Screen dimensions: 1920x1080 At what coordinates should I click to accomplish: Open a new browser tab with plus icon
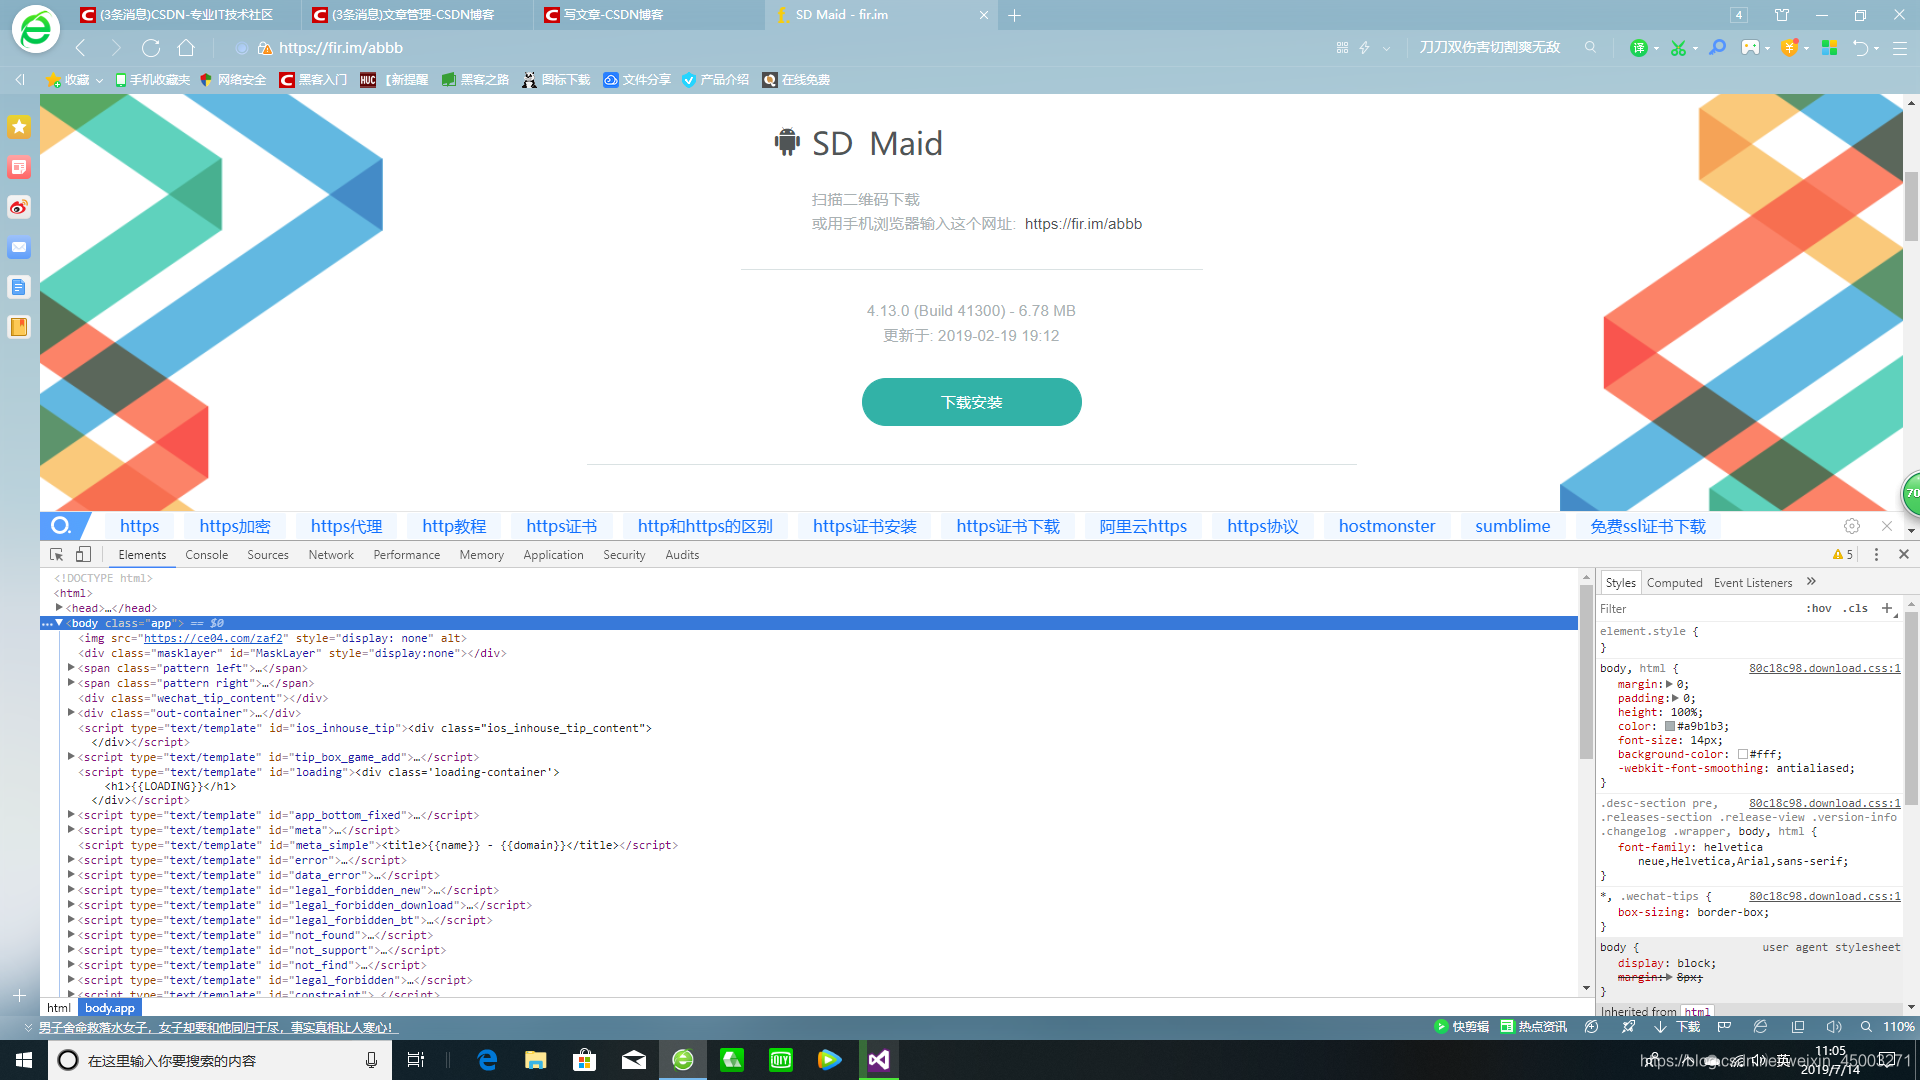click(x=1014, y=15)
